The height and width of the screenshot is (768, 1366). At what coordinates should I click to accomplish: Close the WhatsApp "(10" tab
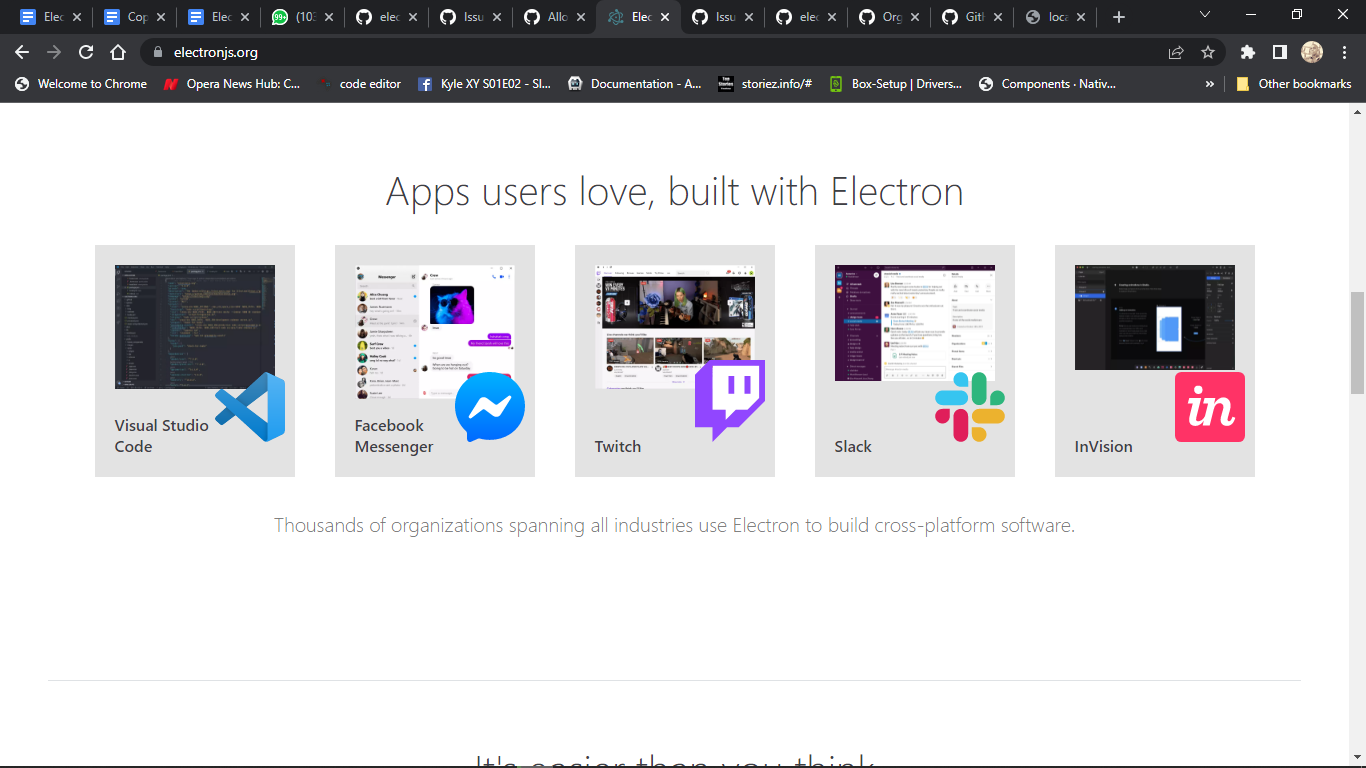[329, 17]
